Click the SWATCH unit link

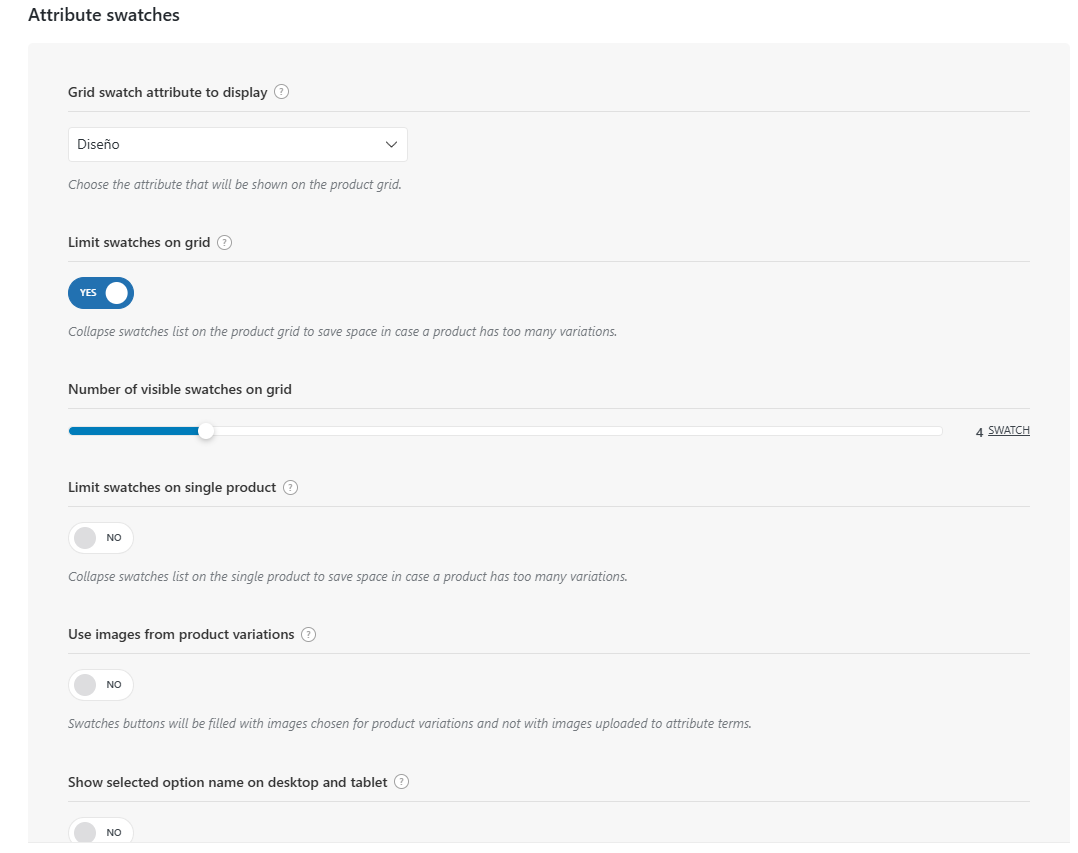(x=1009, y=430)
